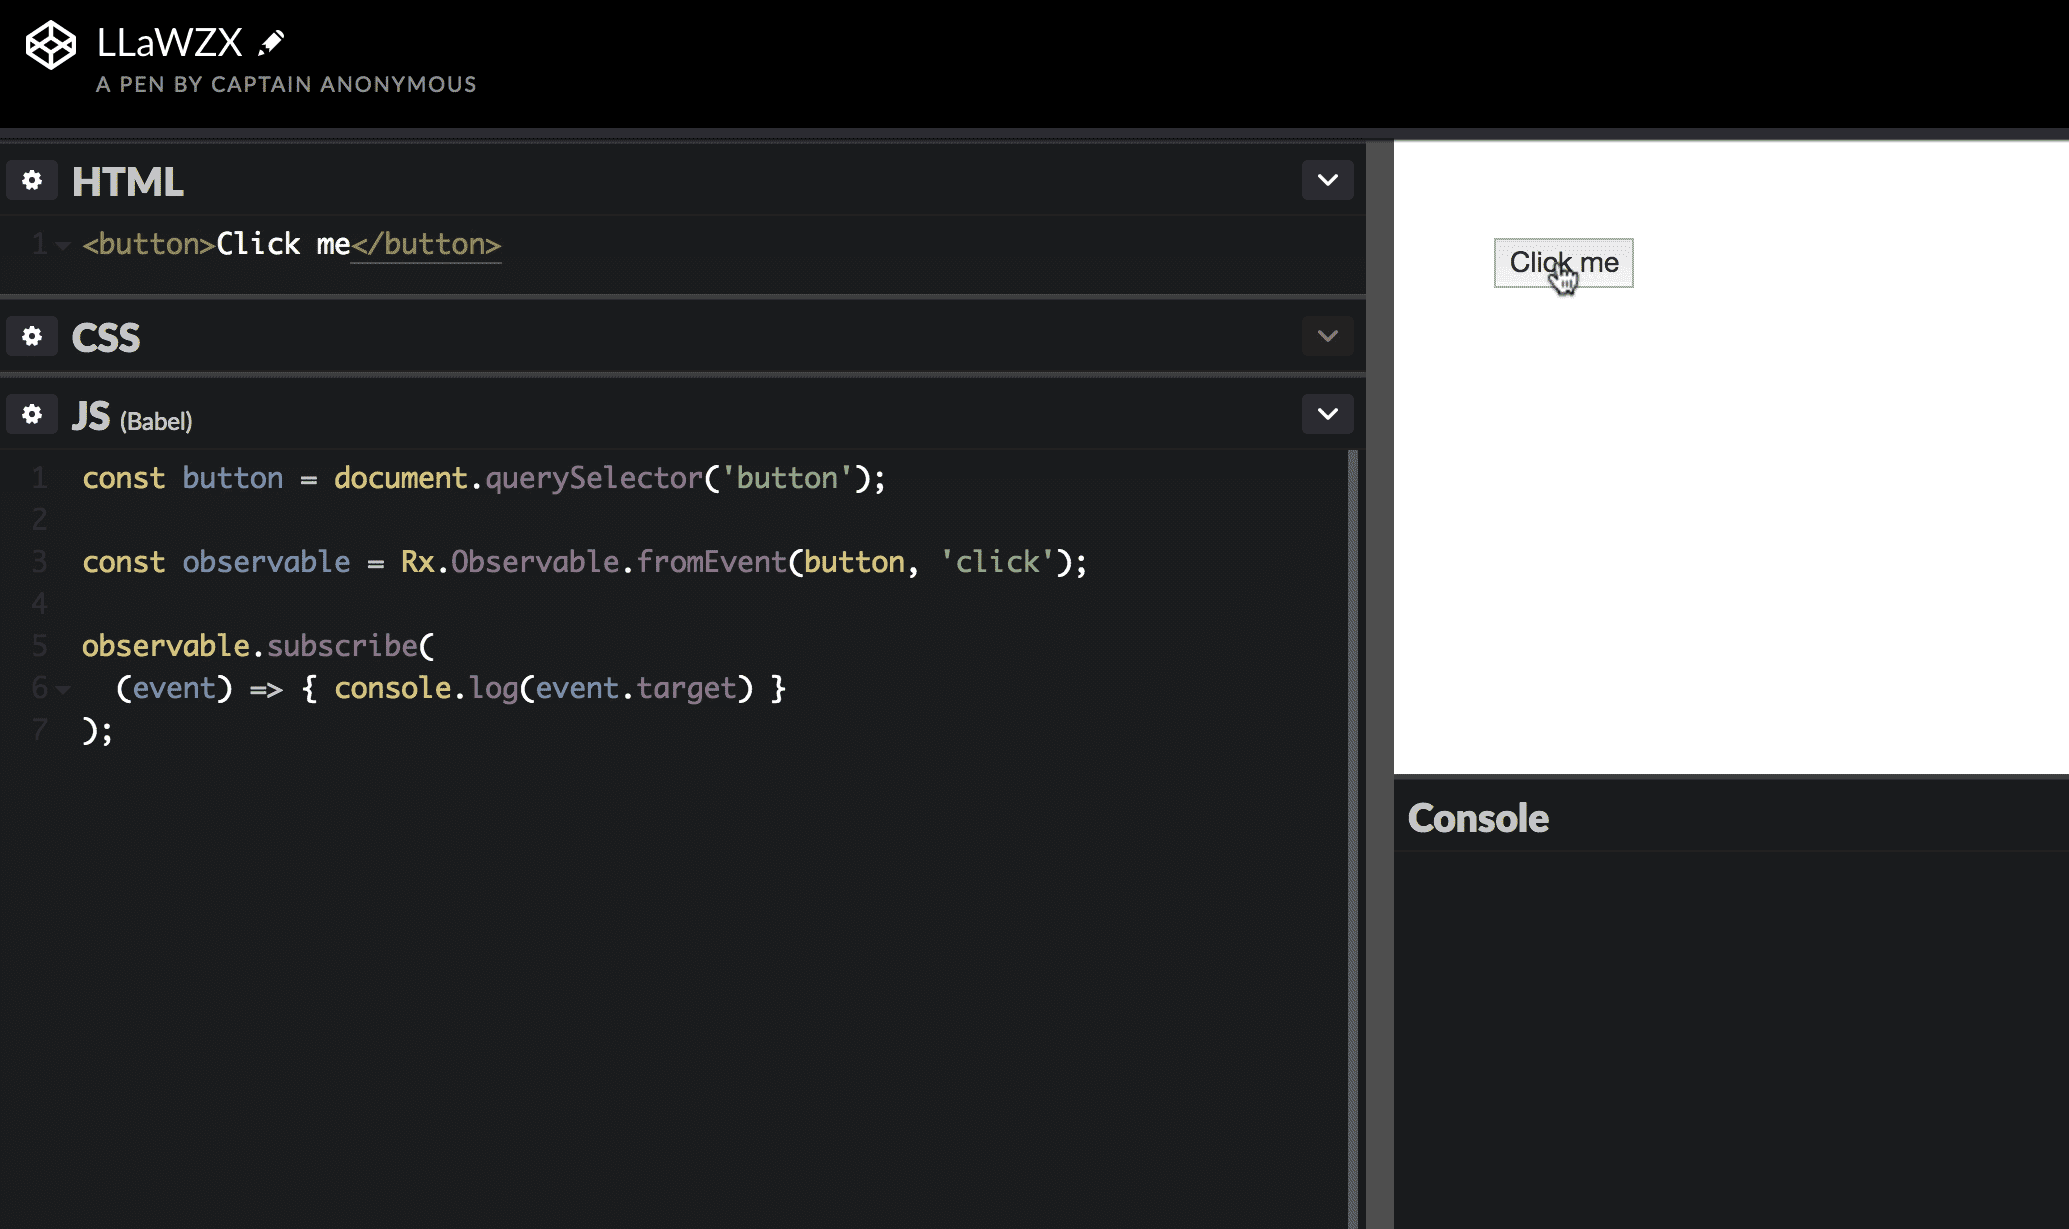The image size is (2069, 1229).
Task: Open the JS panel settings gear
Action: 32,413
